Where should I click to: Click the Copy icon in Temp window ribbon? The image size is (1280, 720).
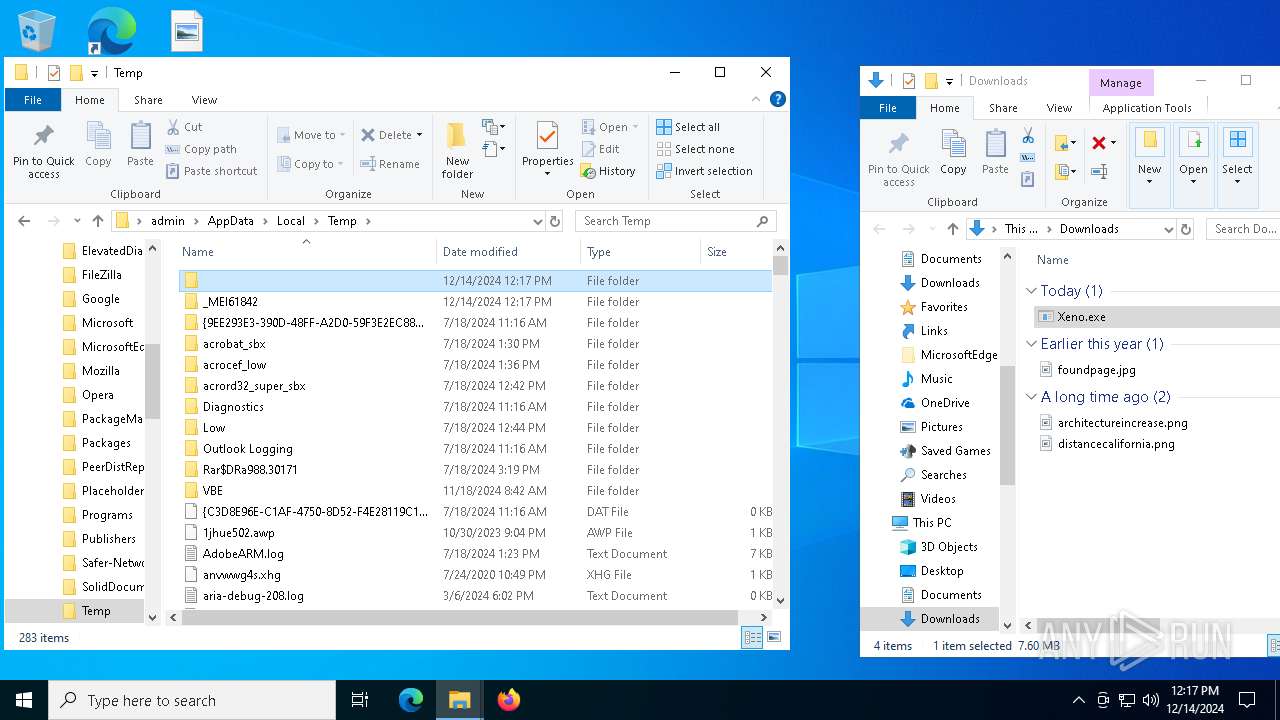[x=98, y=145]
